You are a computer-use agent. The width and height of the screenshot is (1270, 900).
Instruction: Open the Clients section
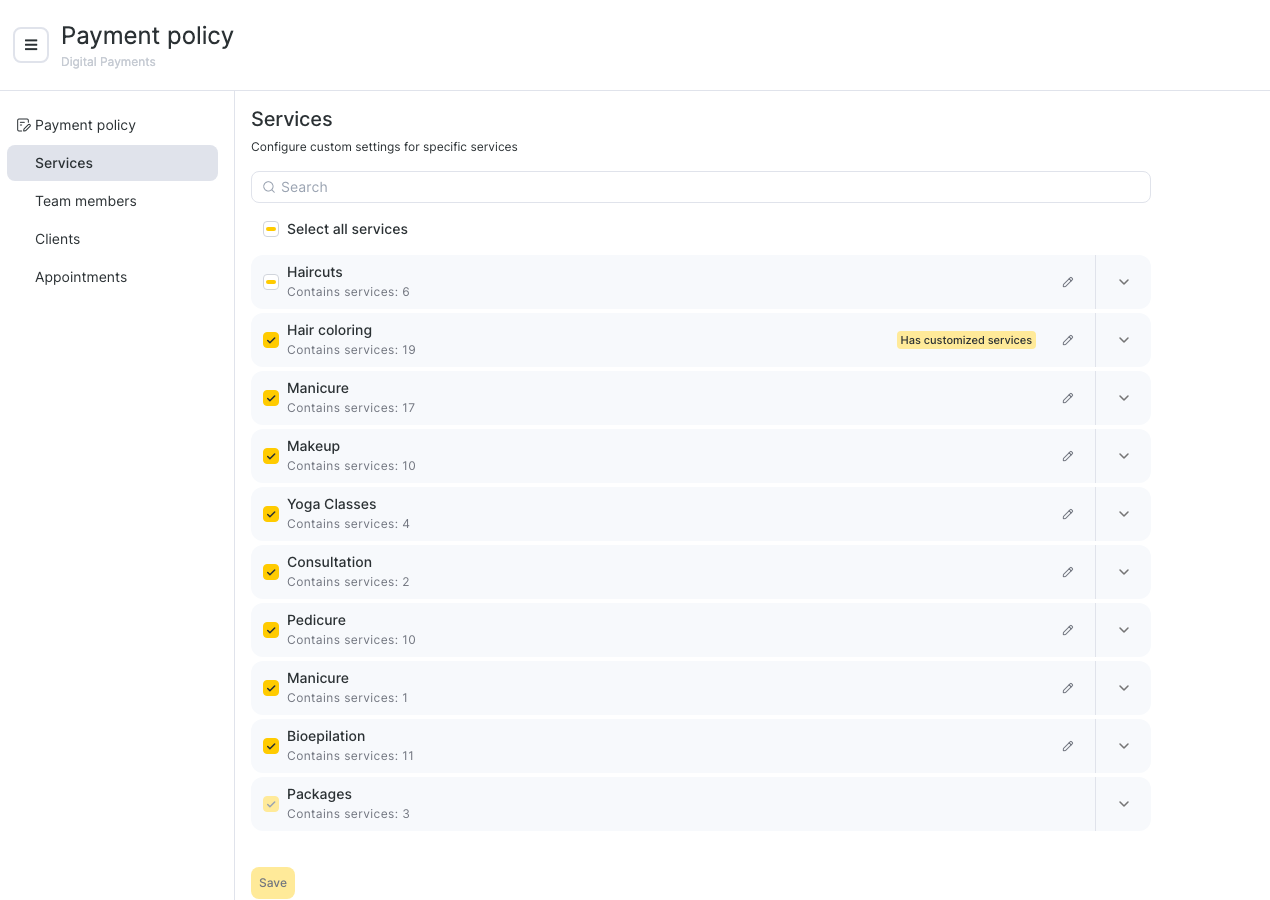pos(112,239)
